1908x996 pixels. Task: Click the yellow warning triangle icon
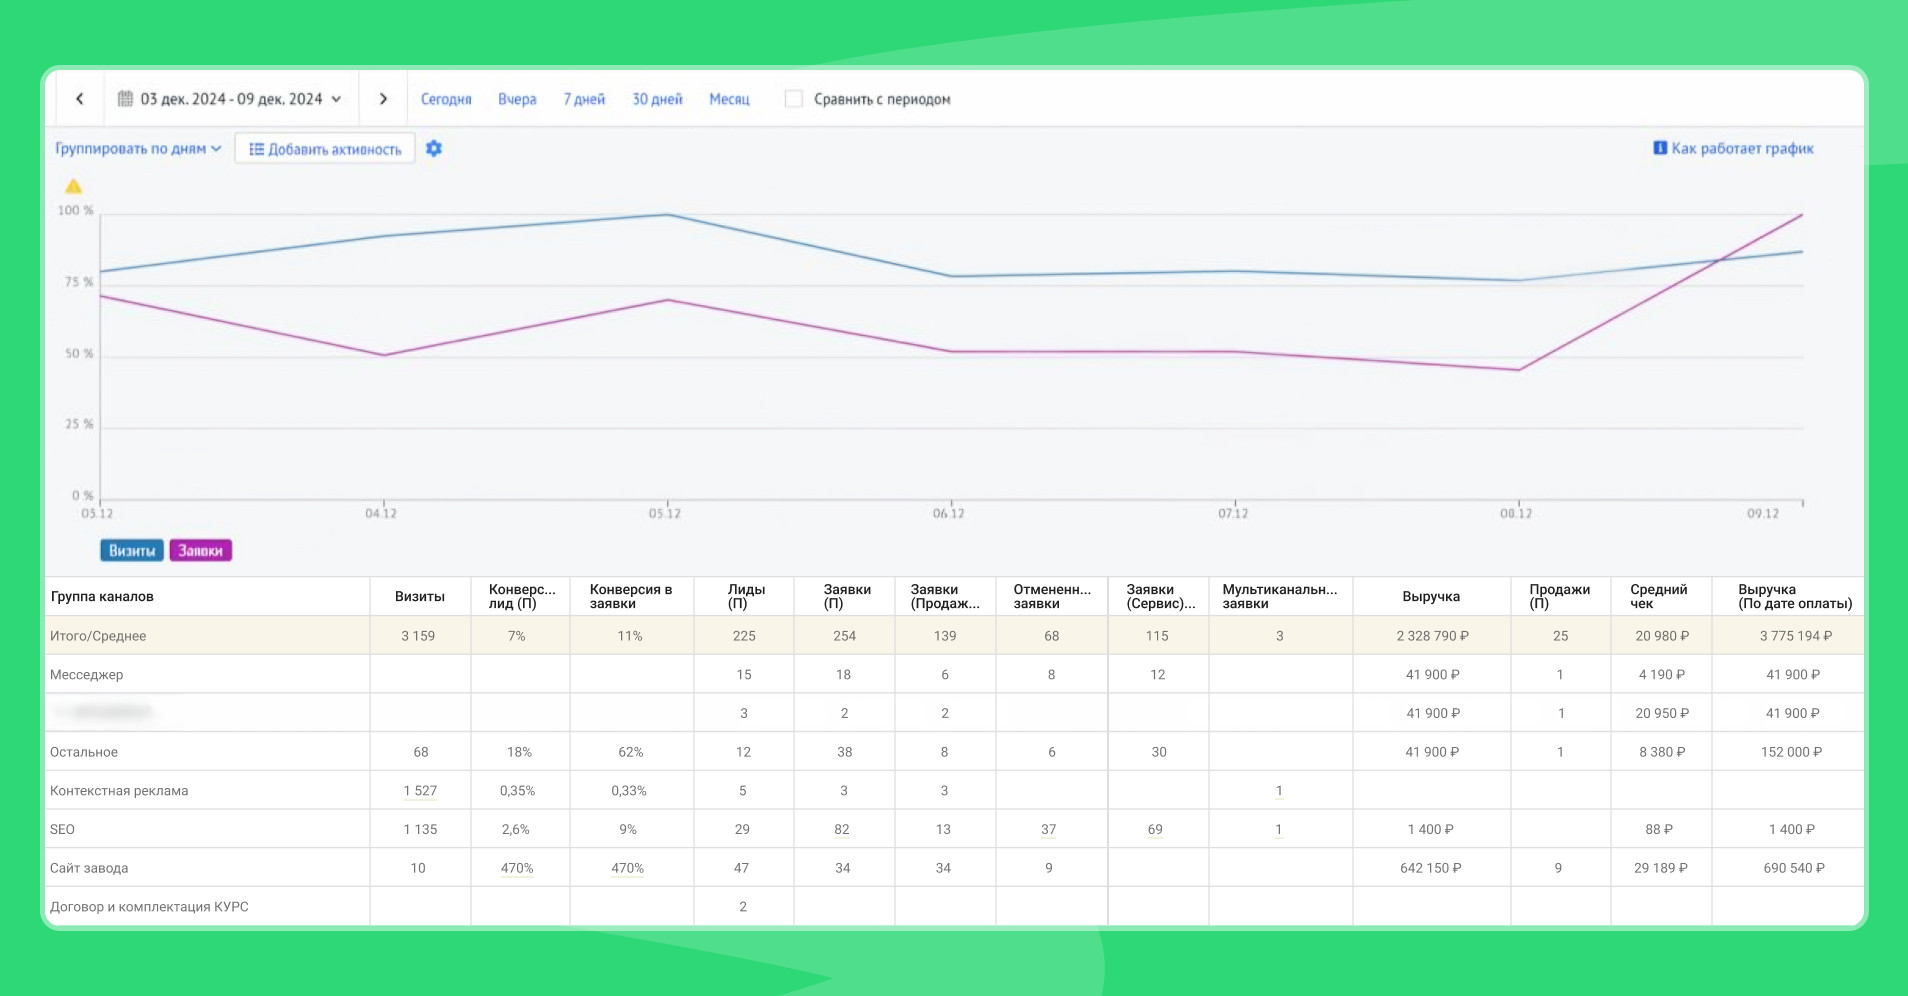click(73, 187)
